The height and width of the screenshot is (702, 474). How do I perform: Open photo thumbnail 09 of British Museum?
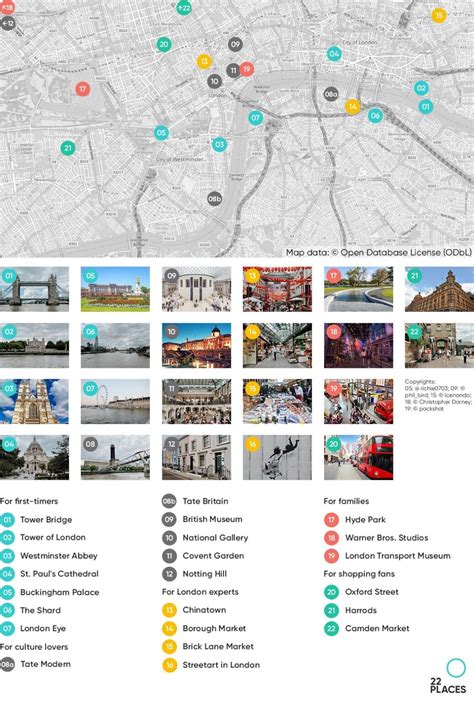[196, 289]
